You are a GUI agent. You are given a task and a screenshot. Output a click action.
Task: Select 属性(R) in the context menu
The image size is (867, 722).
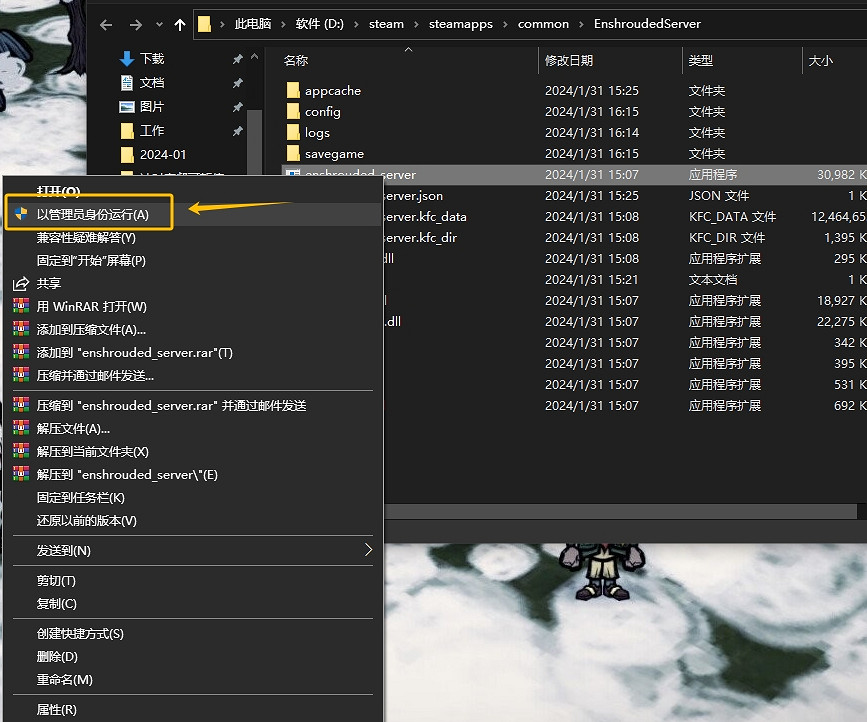click(x=56, y=709)
